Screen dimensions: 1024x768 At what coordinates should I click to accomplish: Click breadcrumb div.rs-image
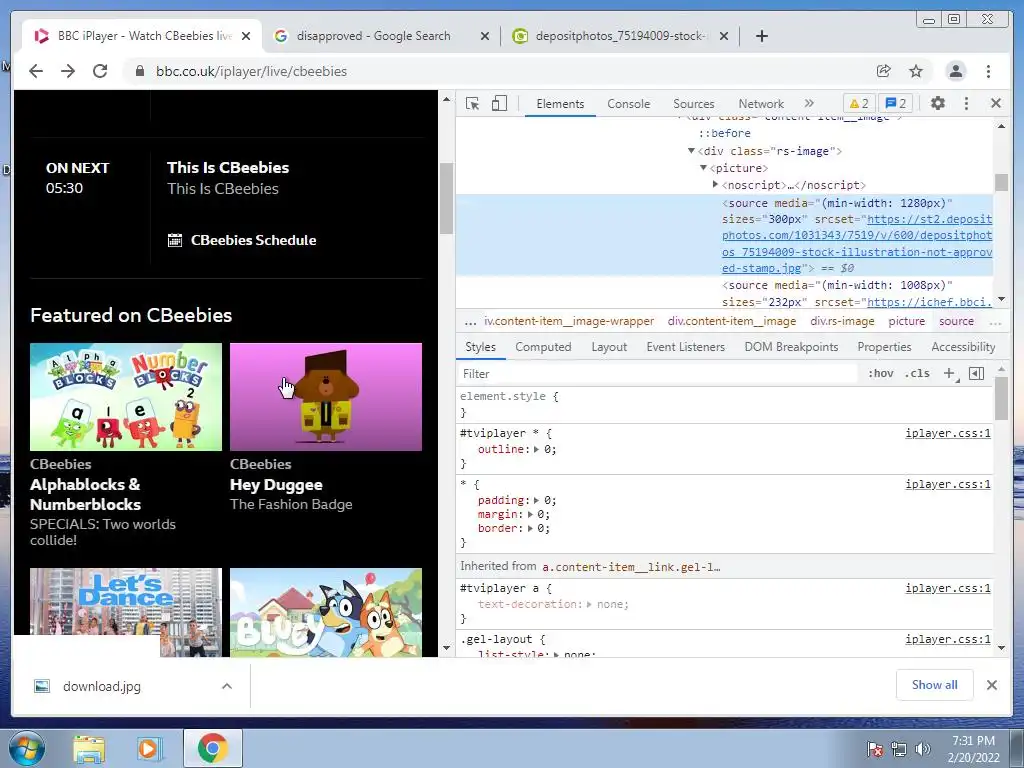[842, 321]
